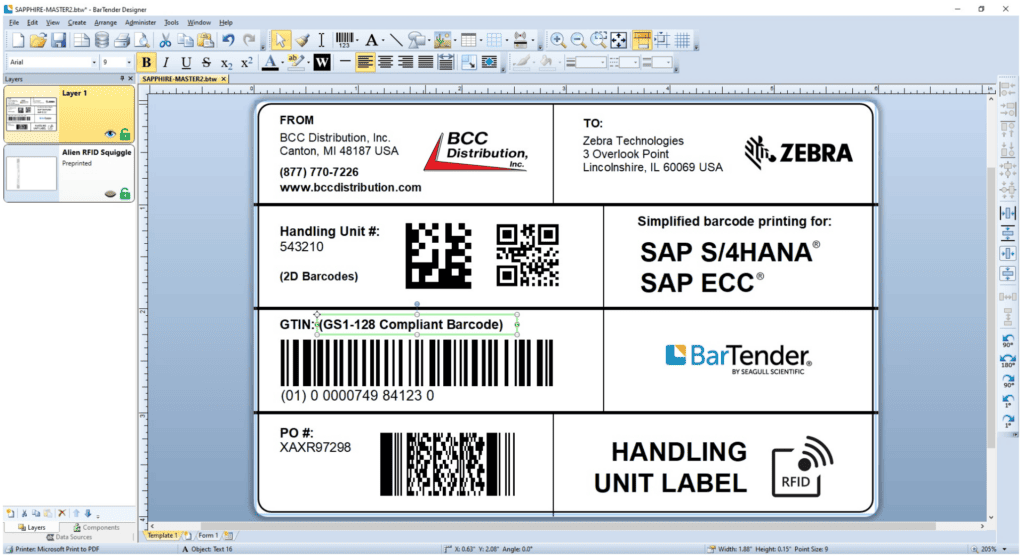Toggle Bold formatting button
The width and height of the screenshot is (1024, 559).
(x=147, y=62)
